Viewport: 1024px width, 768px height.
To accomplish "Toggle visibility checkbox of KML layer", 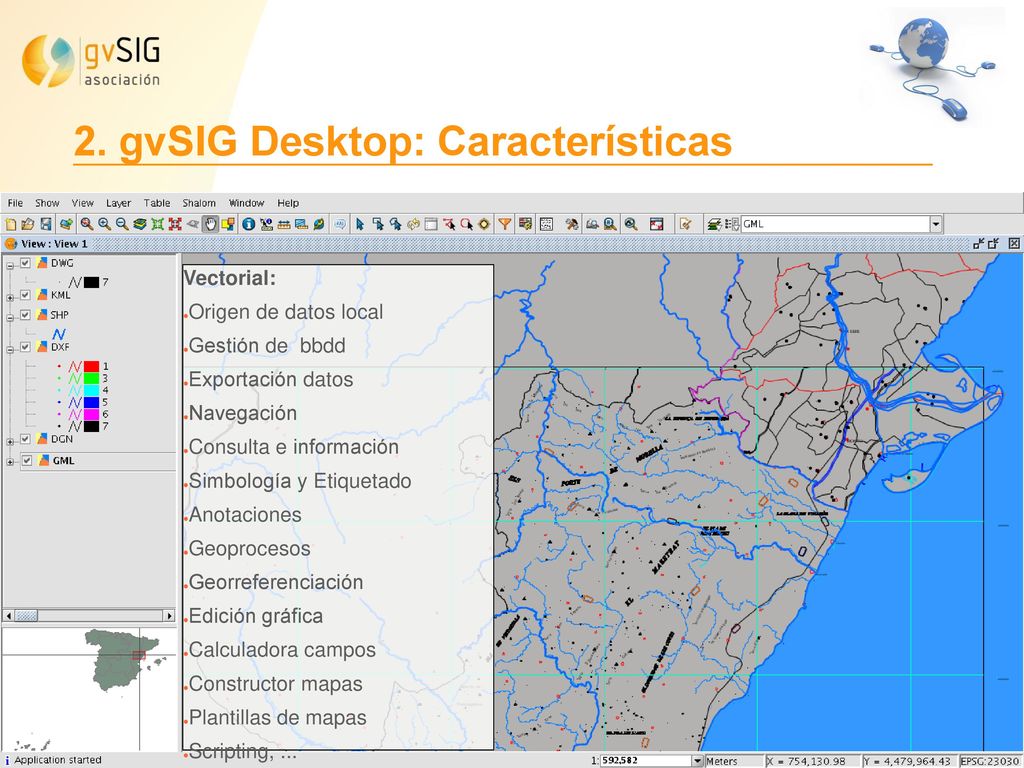I will coord(25,295).
